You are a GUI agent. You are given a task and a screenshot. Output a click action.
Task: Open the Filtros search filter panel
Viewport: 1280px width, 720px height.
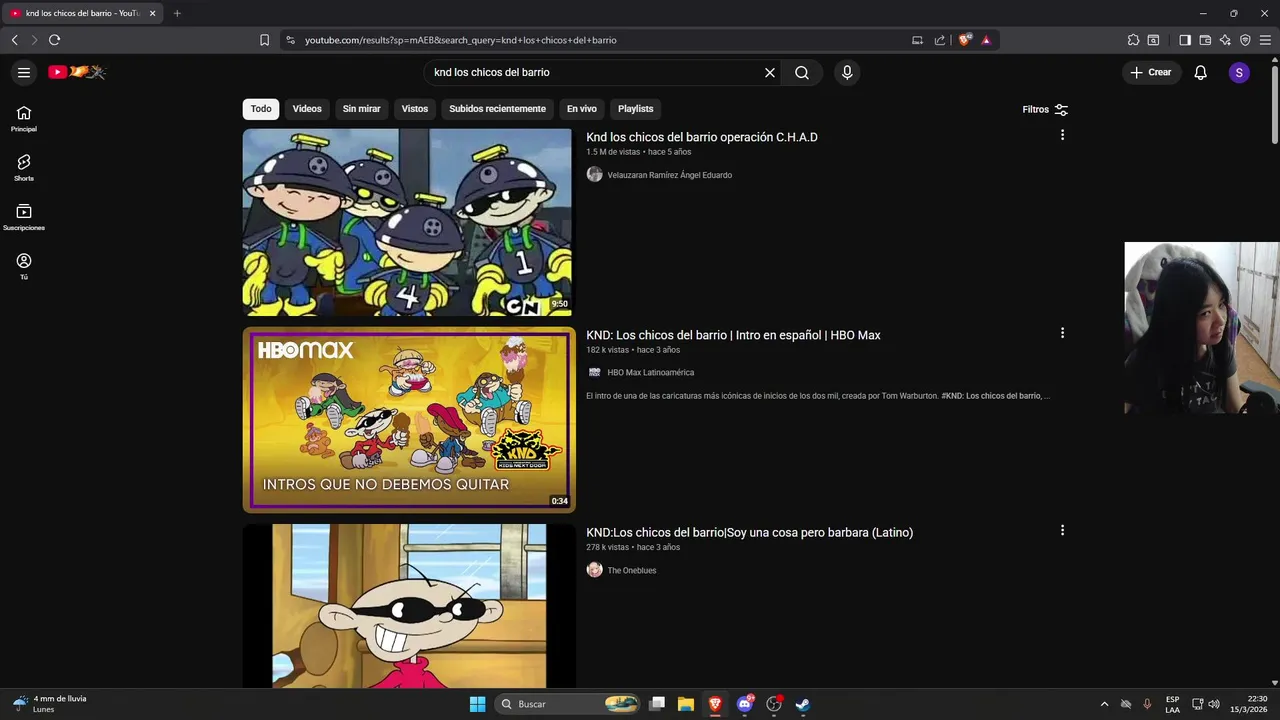coord(1045,109)
